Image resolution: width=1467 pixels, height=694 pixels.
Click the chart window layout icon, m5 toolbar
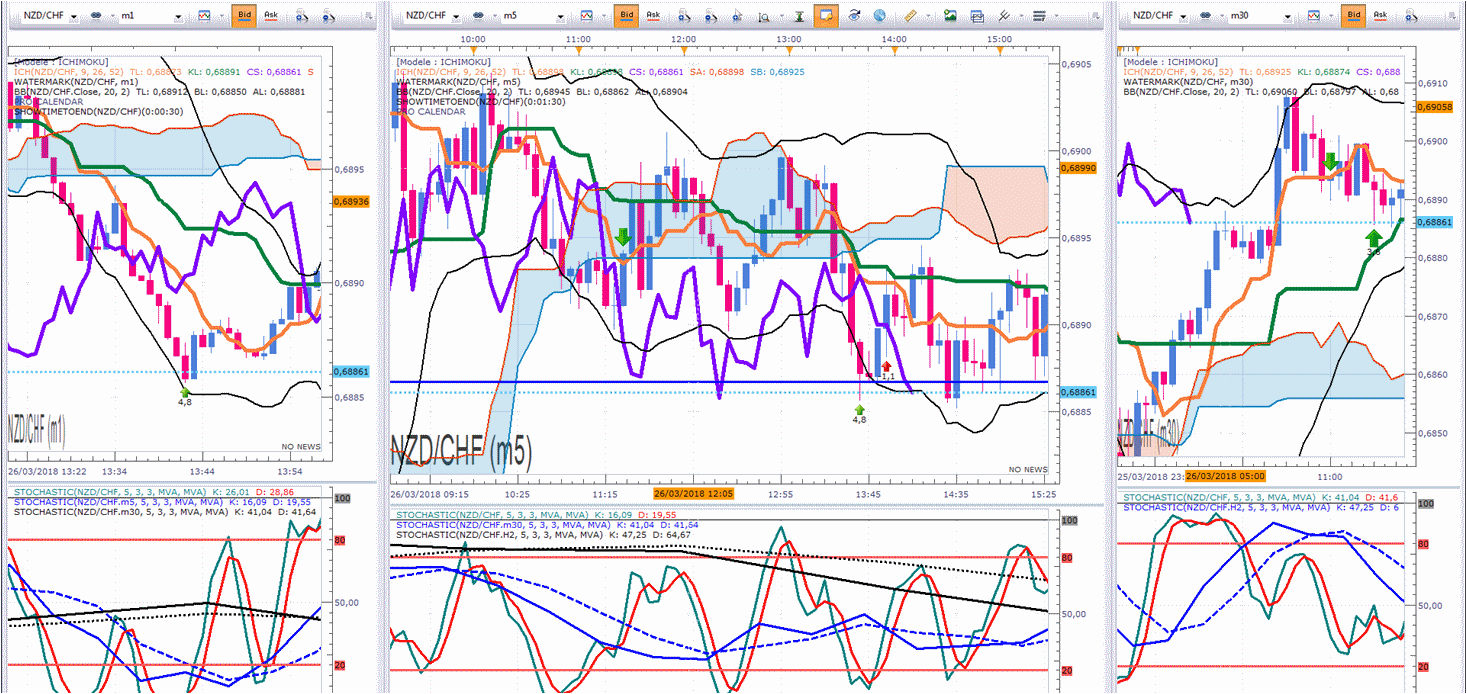click(x=977, y=16)
